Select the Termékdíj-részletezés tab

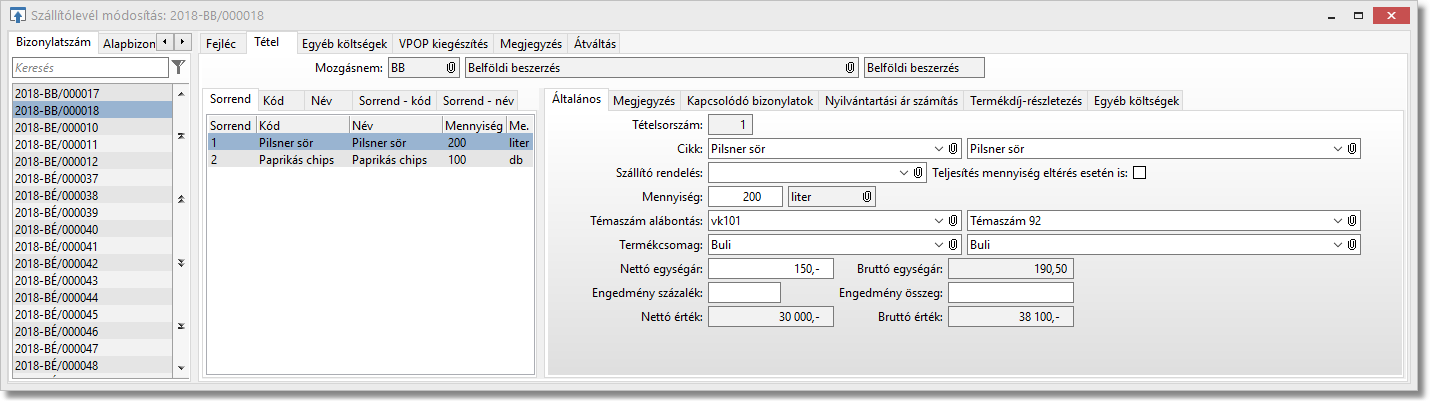[1026, 101]
